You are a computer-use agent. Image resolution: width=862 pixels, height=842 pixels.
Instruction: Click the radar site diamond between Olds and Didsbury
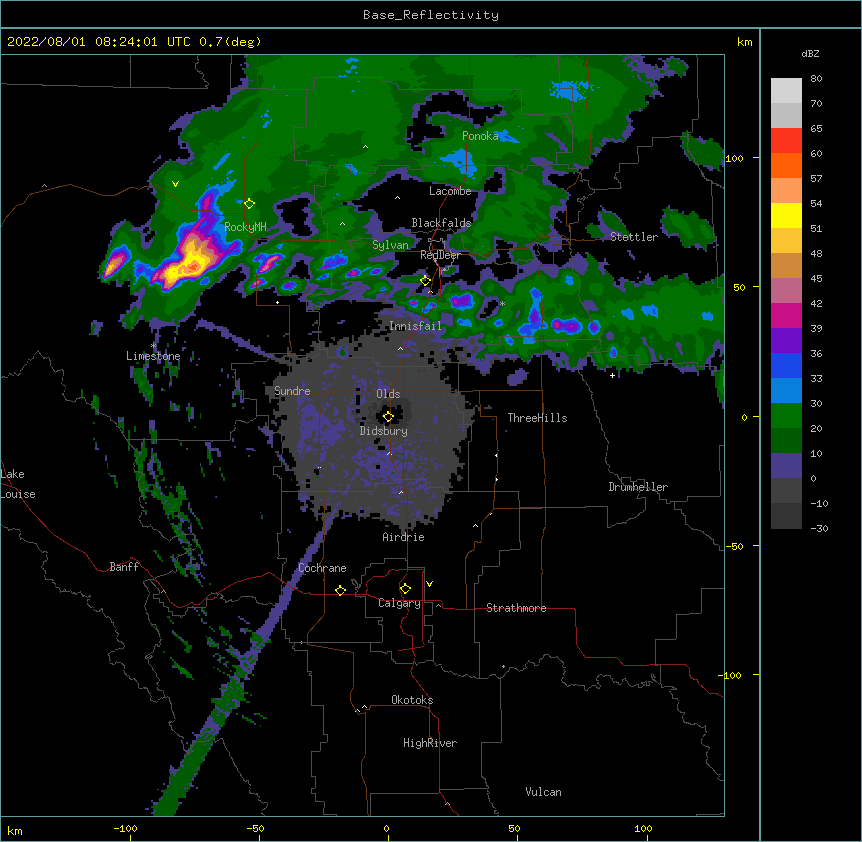click(x=388, y=417)
